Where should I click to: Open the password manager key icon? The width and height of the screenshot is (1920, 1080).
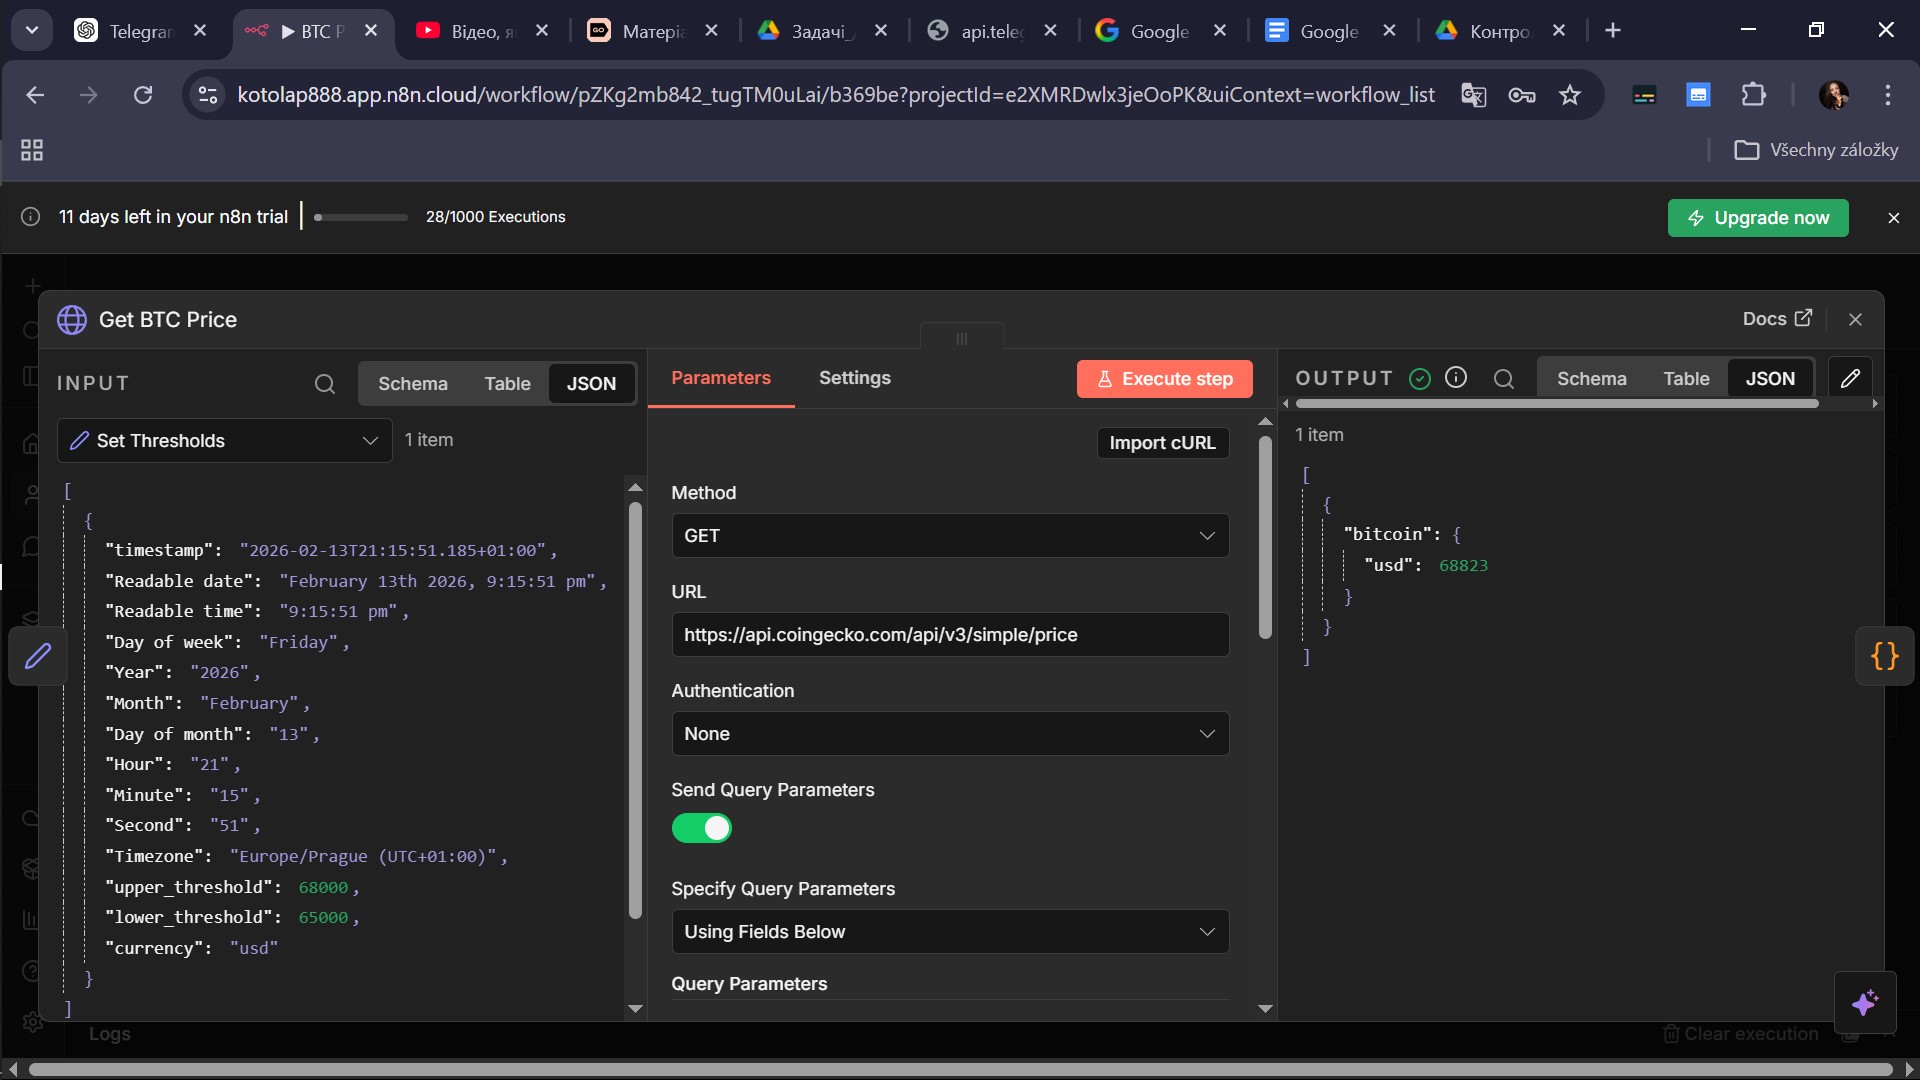[1522, 95]
